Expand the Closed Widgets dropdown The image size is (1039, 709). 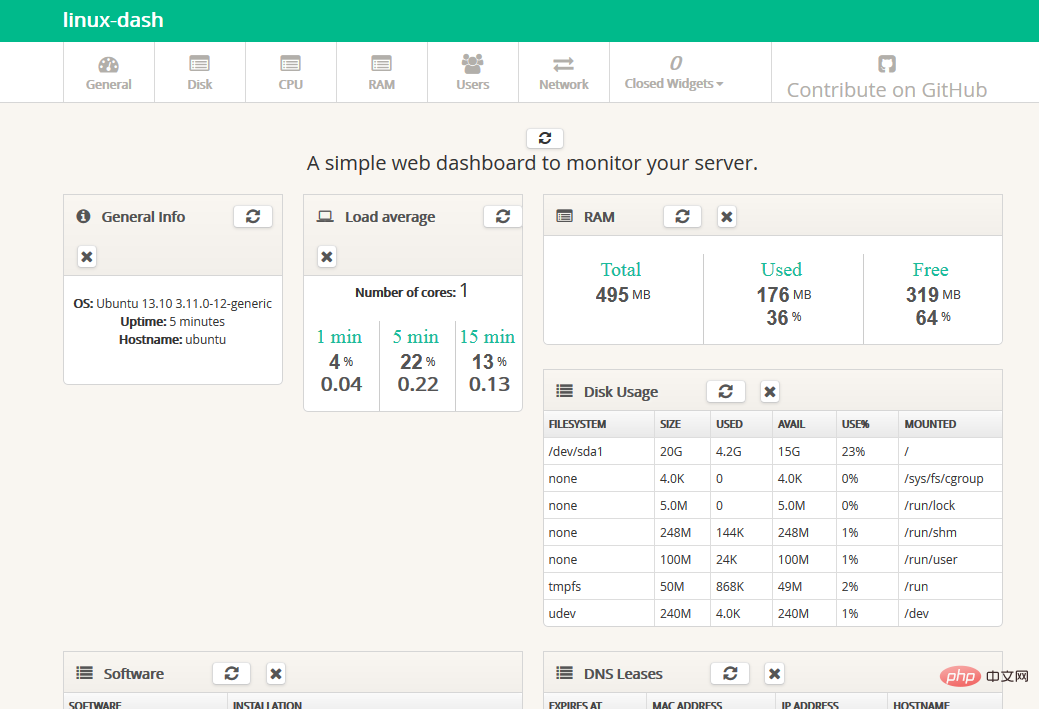(x=674, y=73)
